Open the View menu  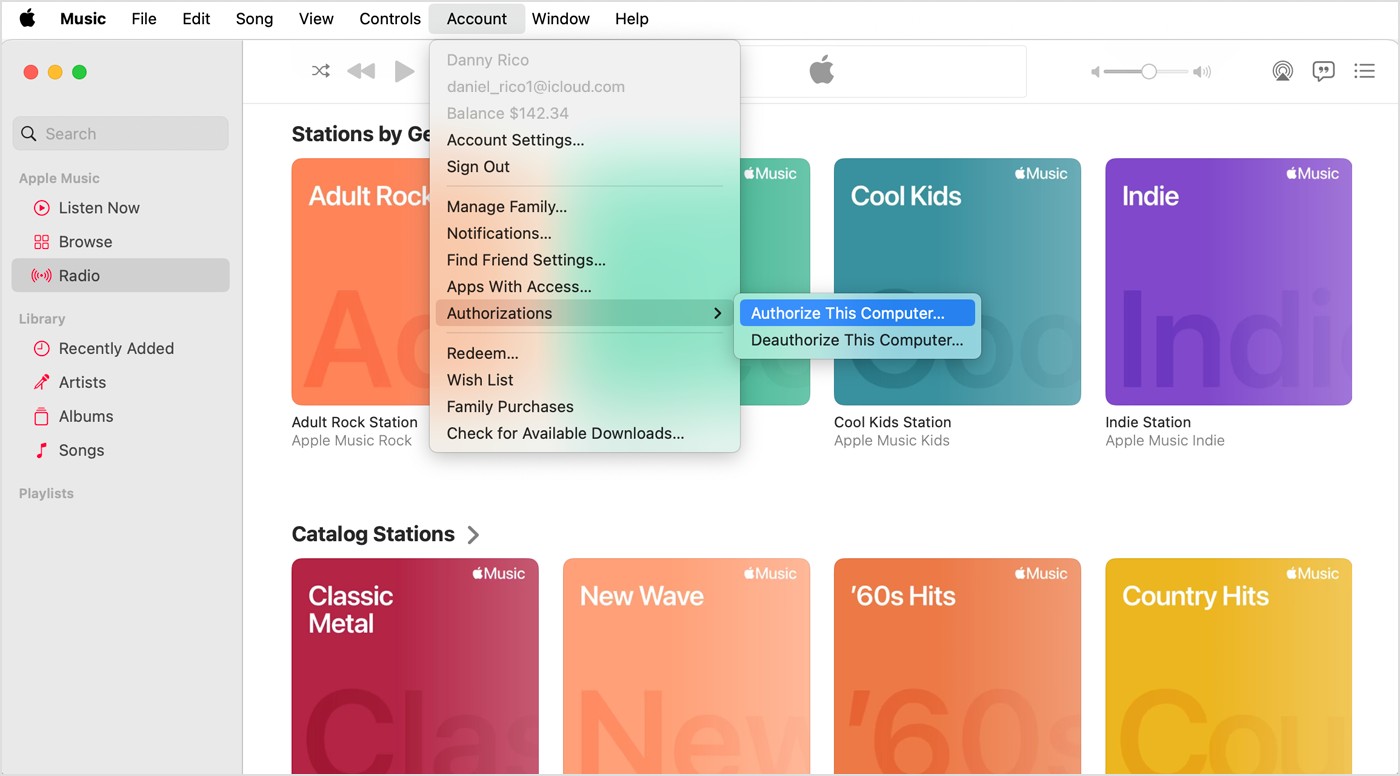(x=316, y=18)
